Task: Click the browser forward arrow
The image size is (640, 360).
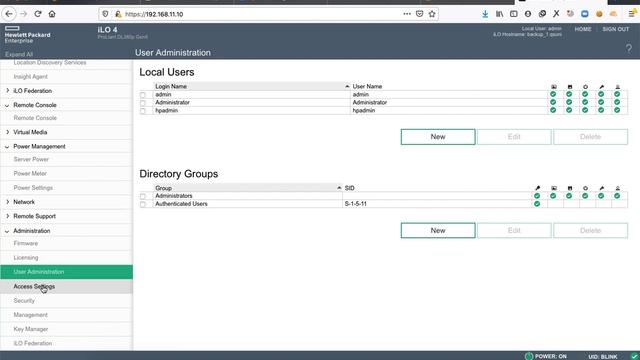Action: pos(23,14)
